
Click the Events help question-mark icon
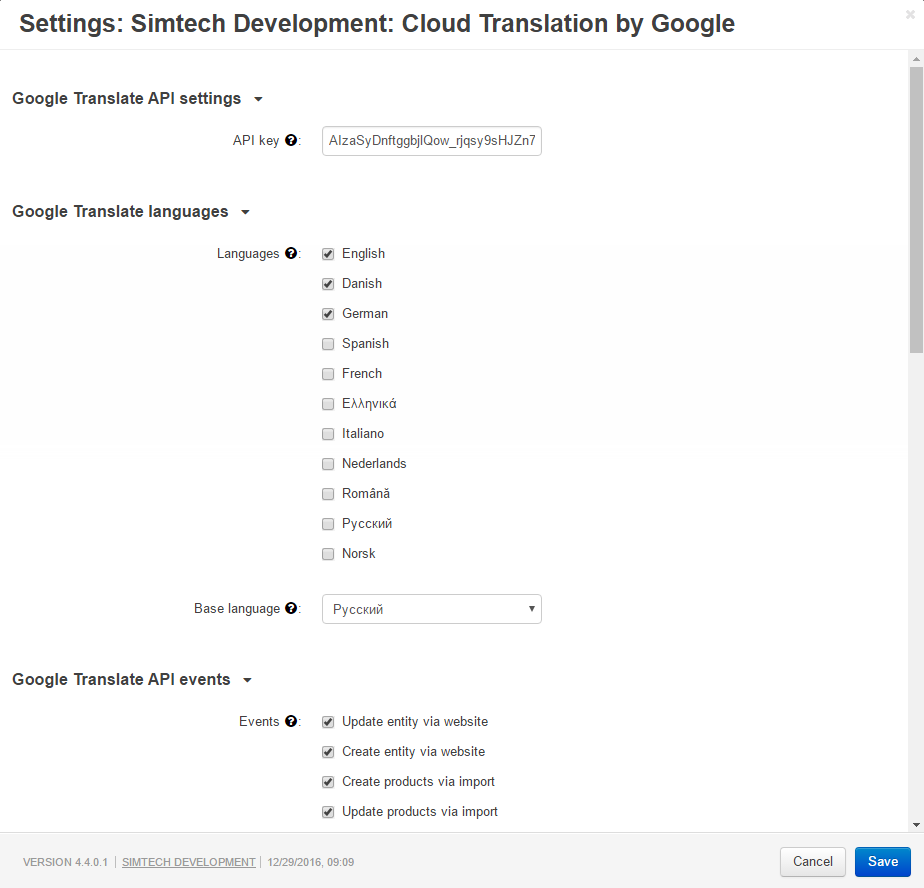tap(291, 721)
